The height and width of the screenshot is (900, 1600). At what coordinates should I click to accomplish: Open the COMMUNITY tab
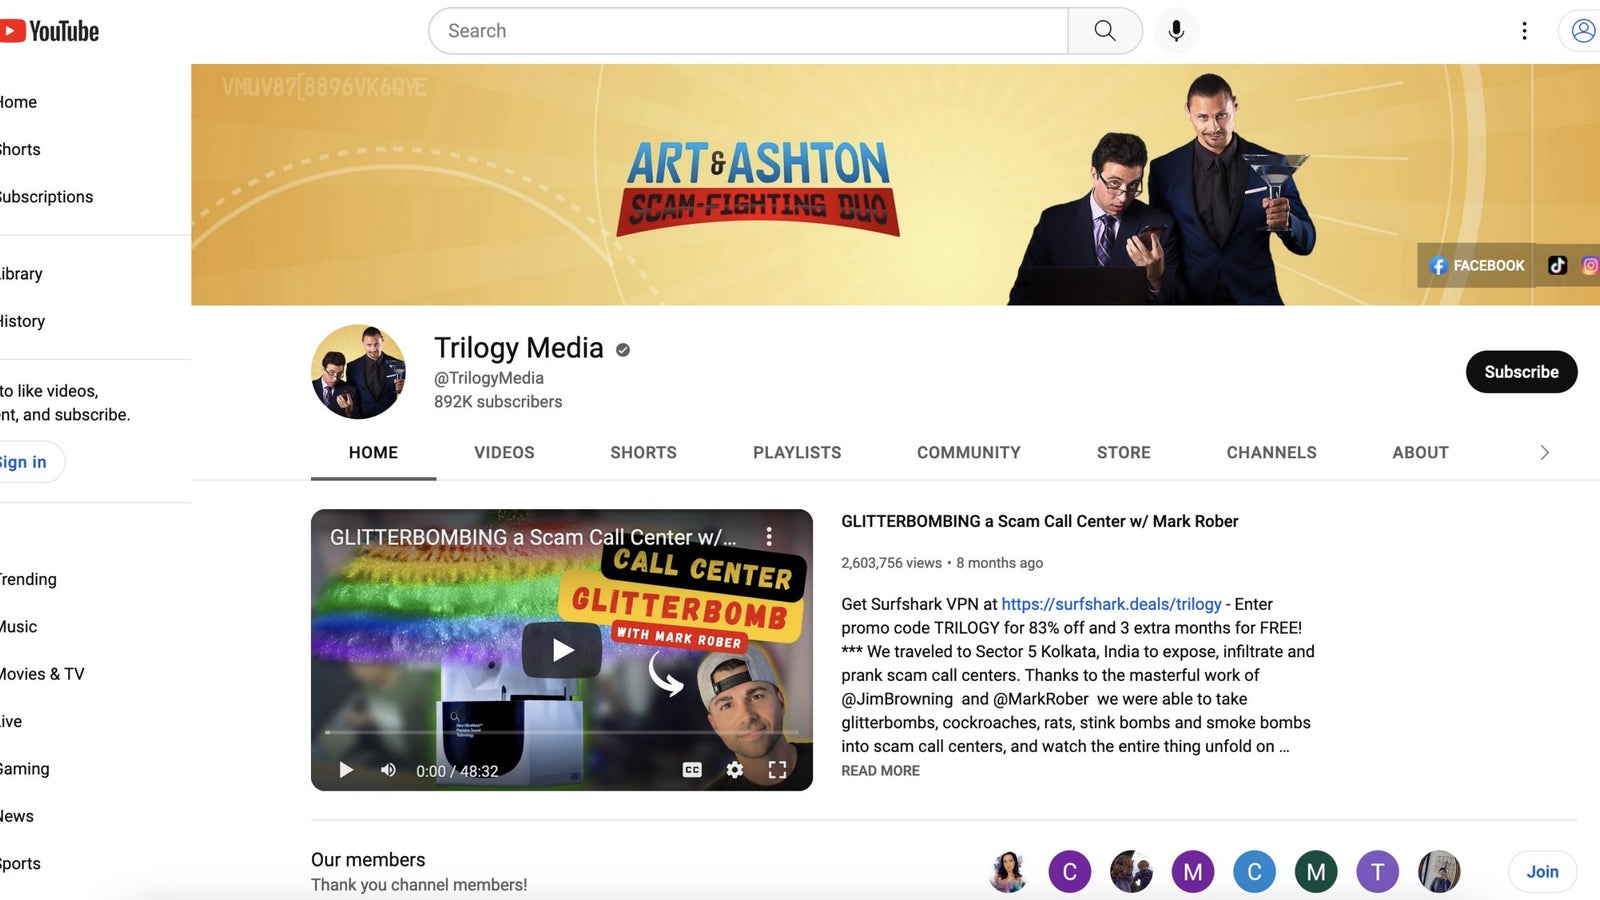click(x=969, y=453)
